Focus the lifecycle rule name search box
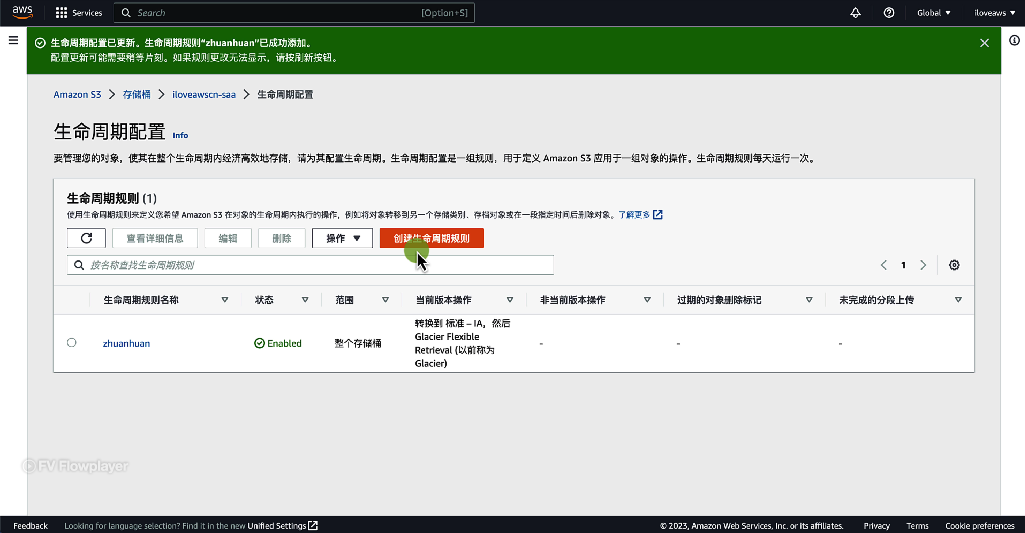1025x533 pixels. pos(311,265)
